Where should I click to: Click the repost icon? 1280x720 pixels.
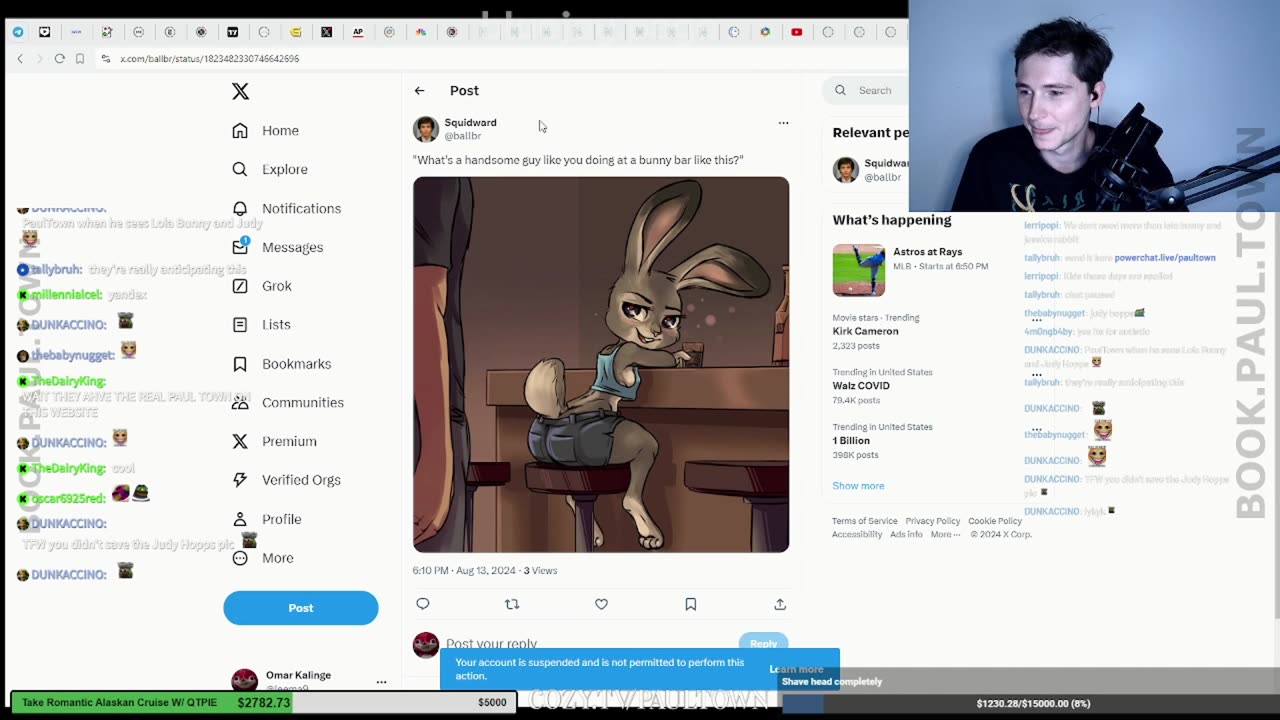pyautogui.click(x=512, y=604)
